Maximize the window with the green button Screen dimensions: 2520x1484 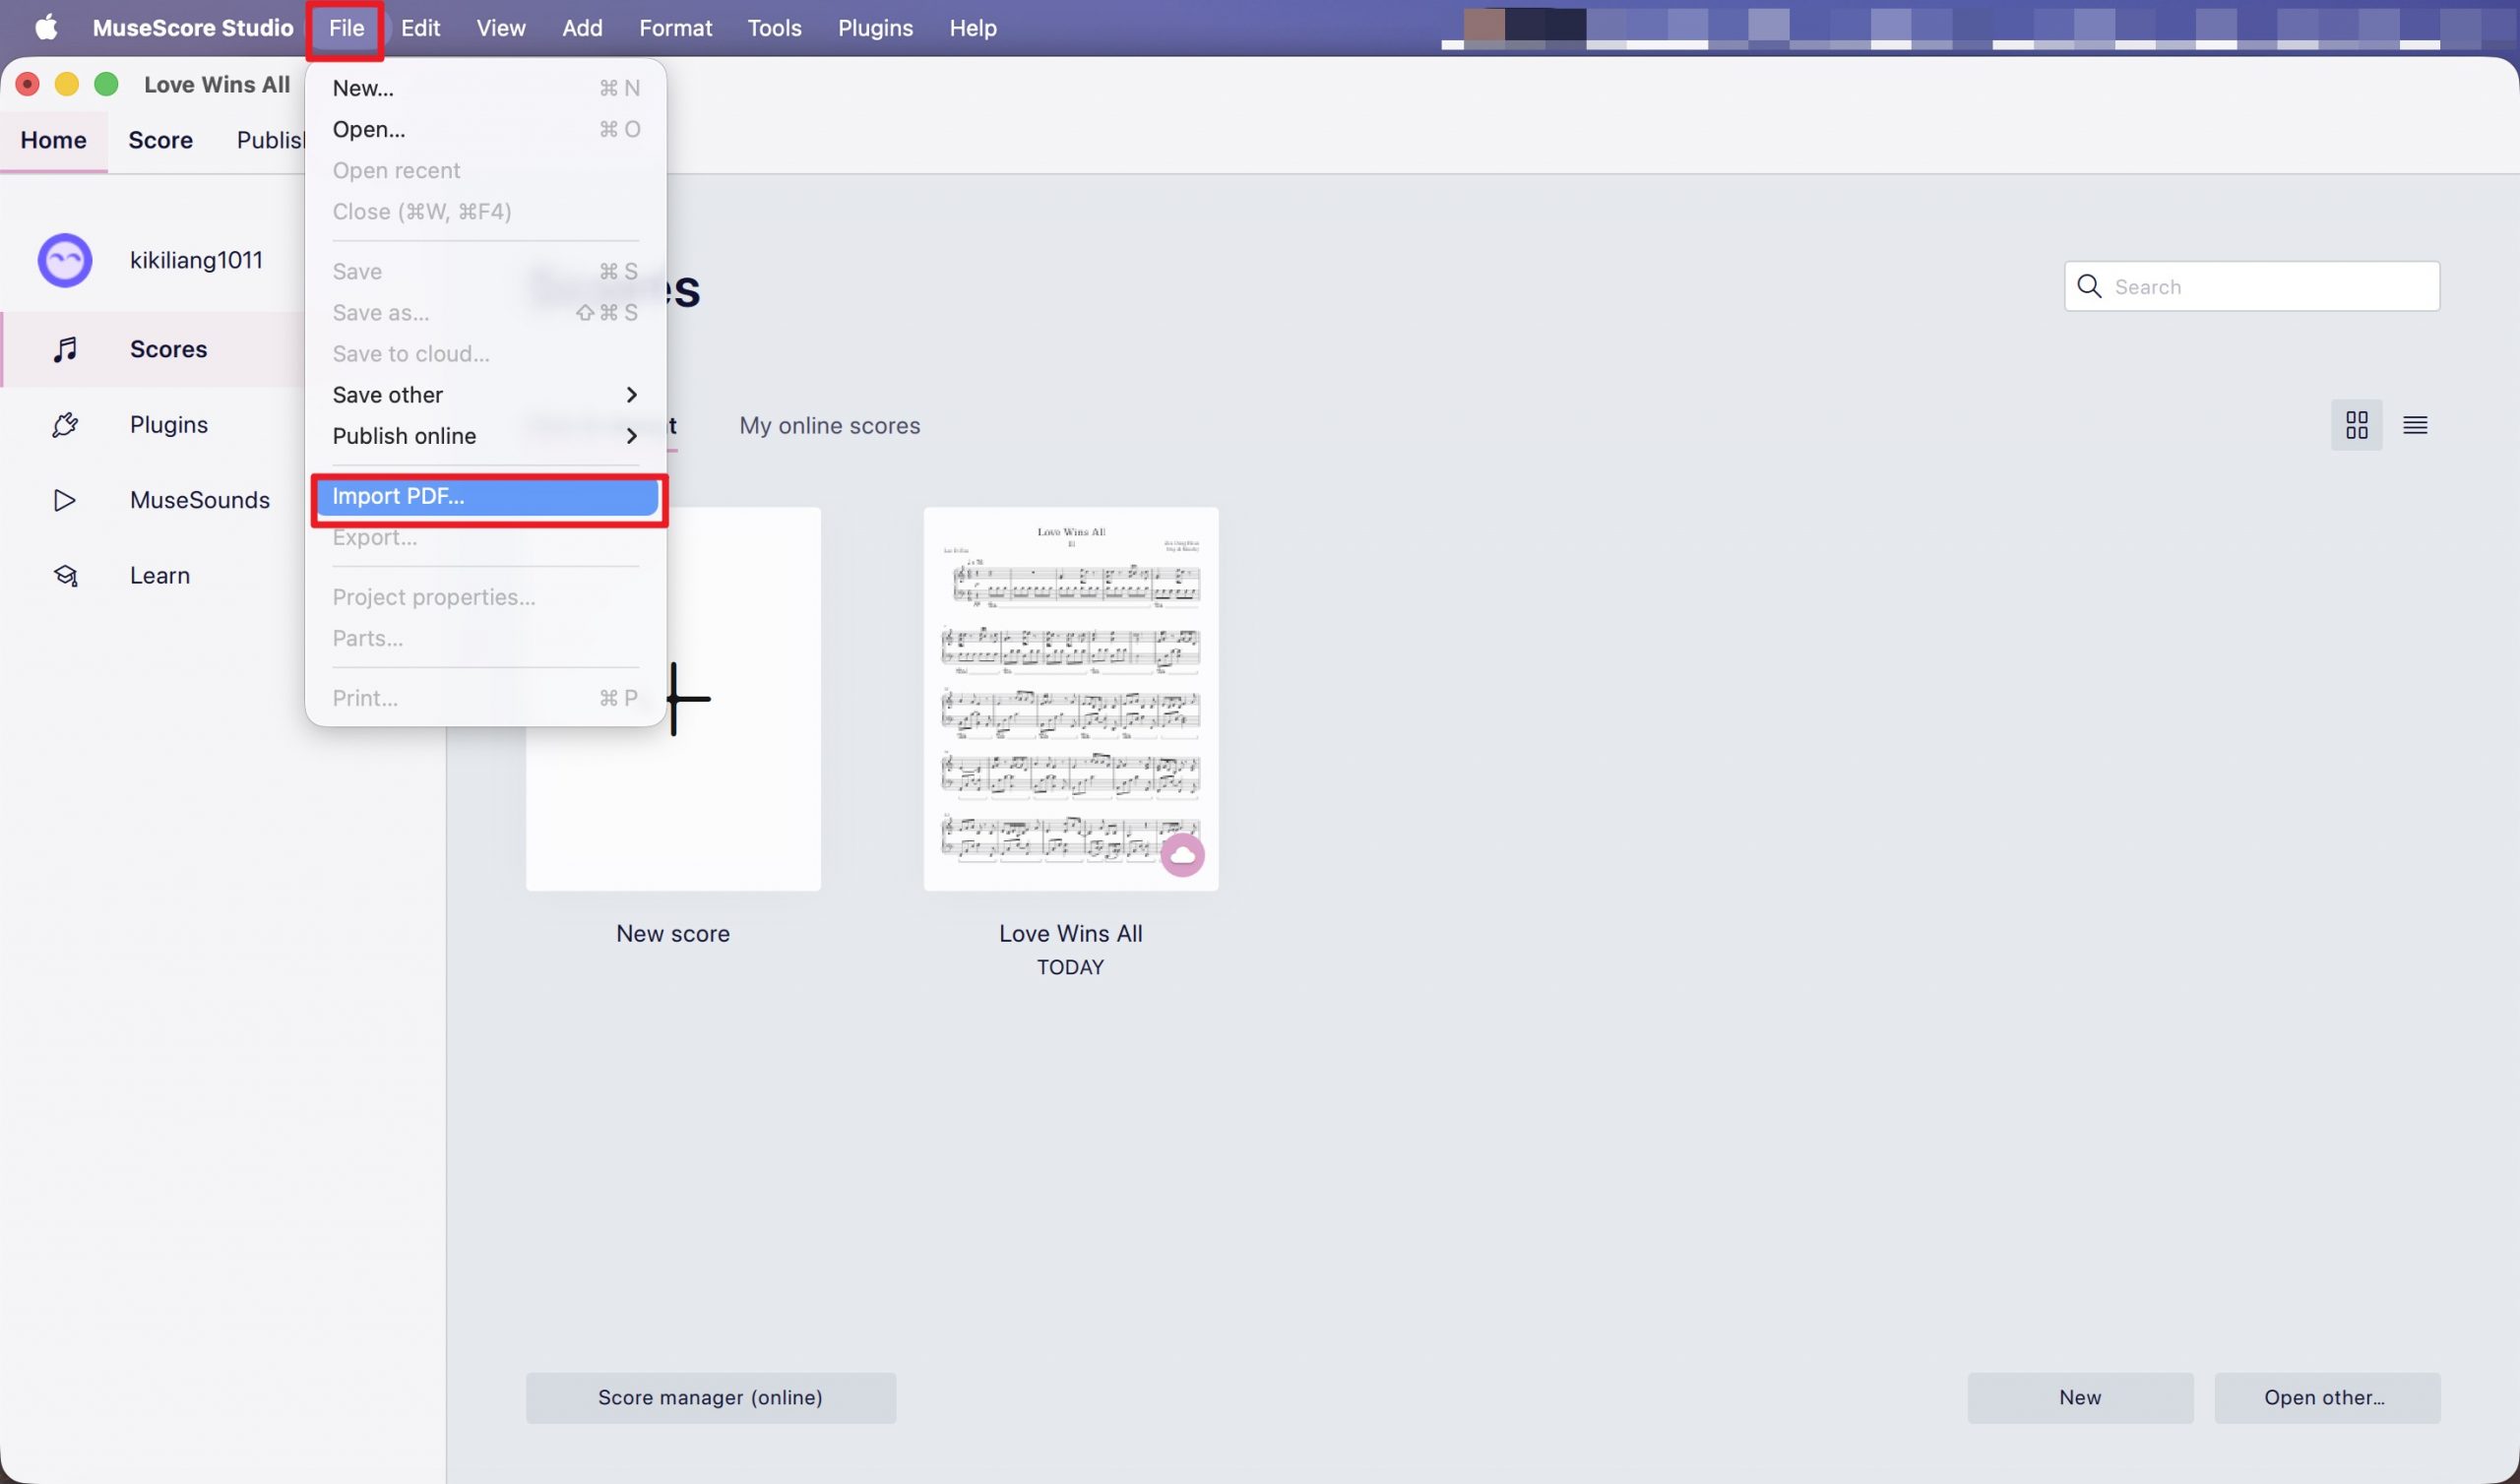pos(106,84)
